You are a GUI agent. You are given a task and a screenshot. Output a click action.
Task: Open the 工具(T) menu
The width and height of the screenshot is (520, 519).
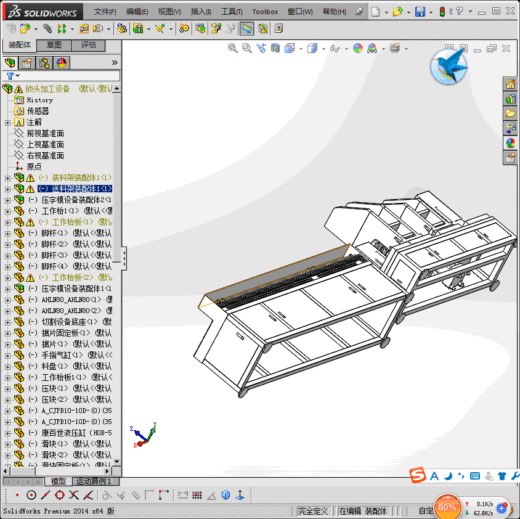click(x=232, y=12)
